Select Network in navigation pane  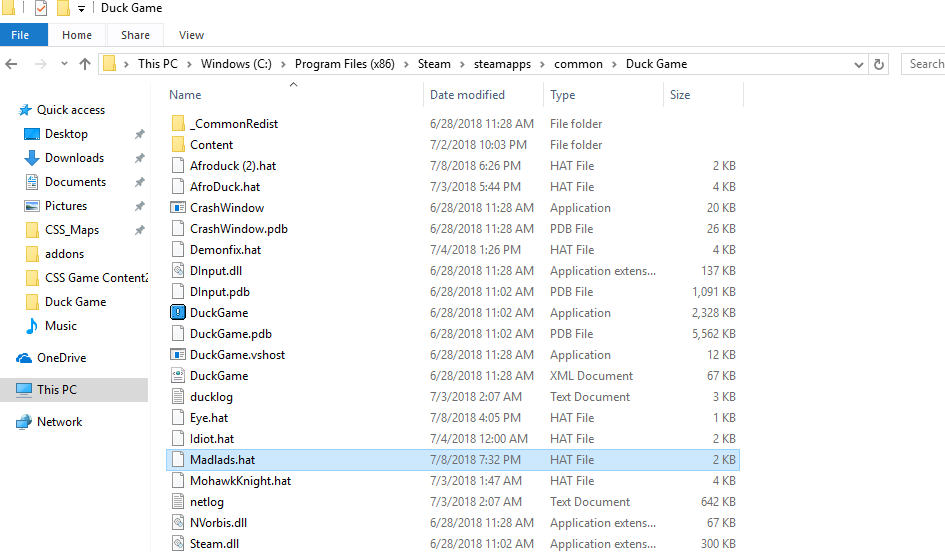coord(59,422)
